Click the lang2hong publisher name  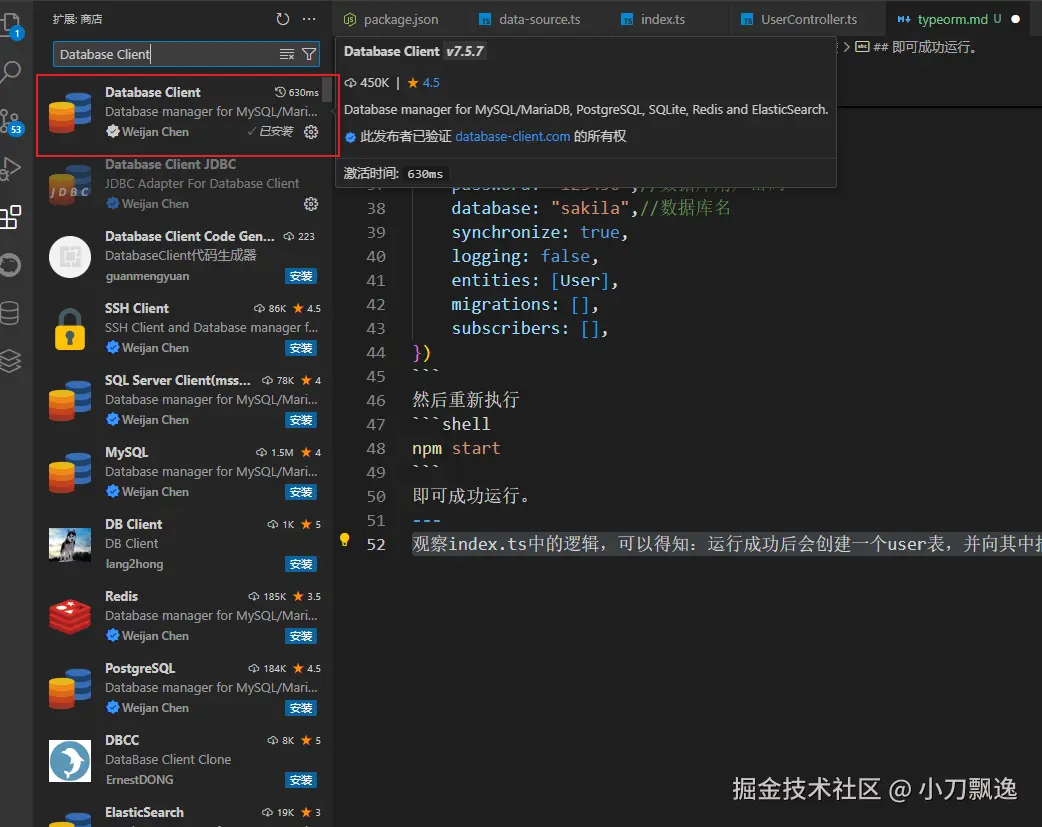[x=134, y=564]
